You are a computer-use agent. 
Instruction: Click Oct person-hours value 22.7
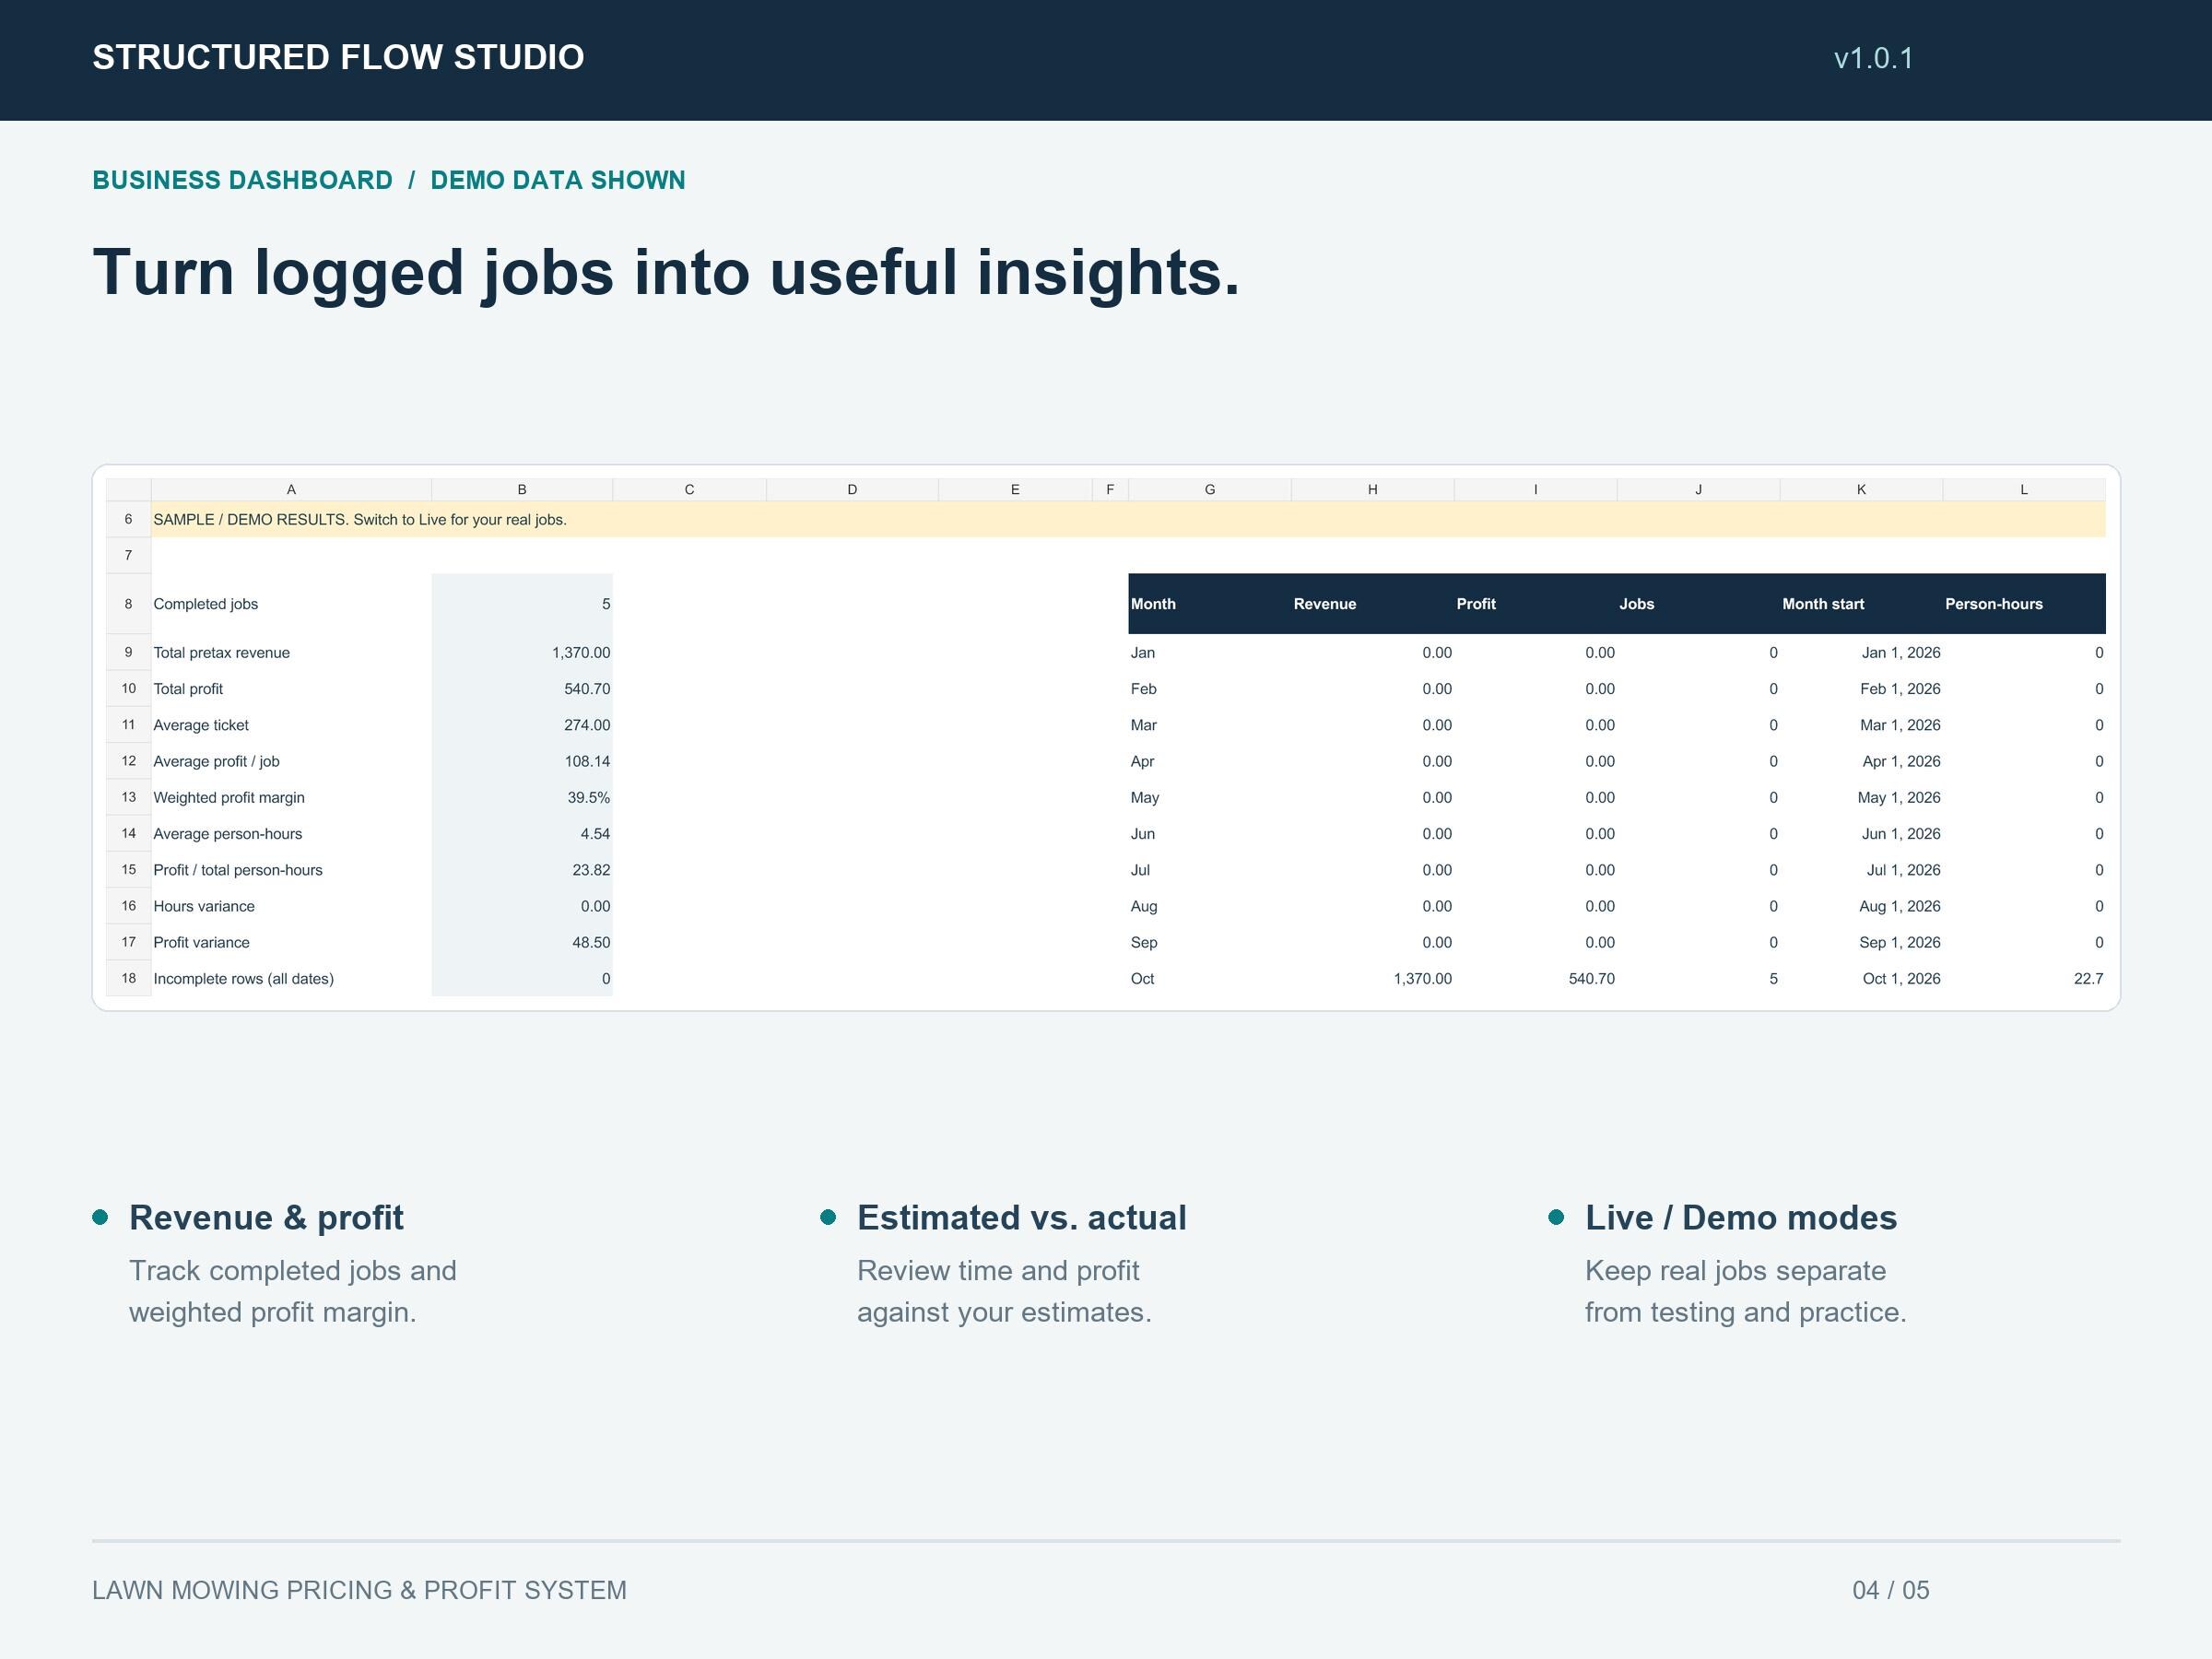(2024, 978)
